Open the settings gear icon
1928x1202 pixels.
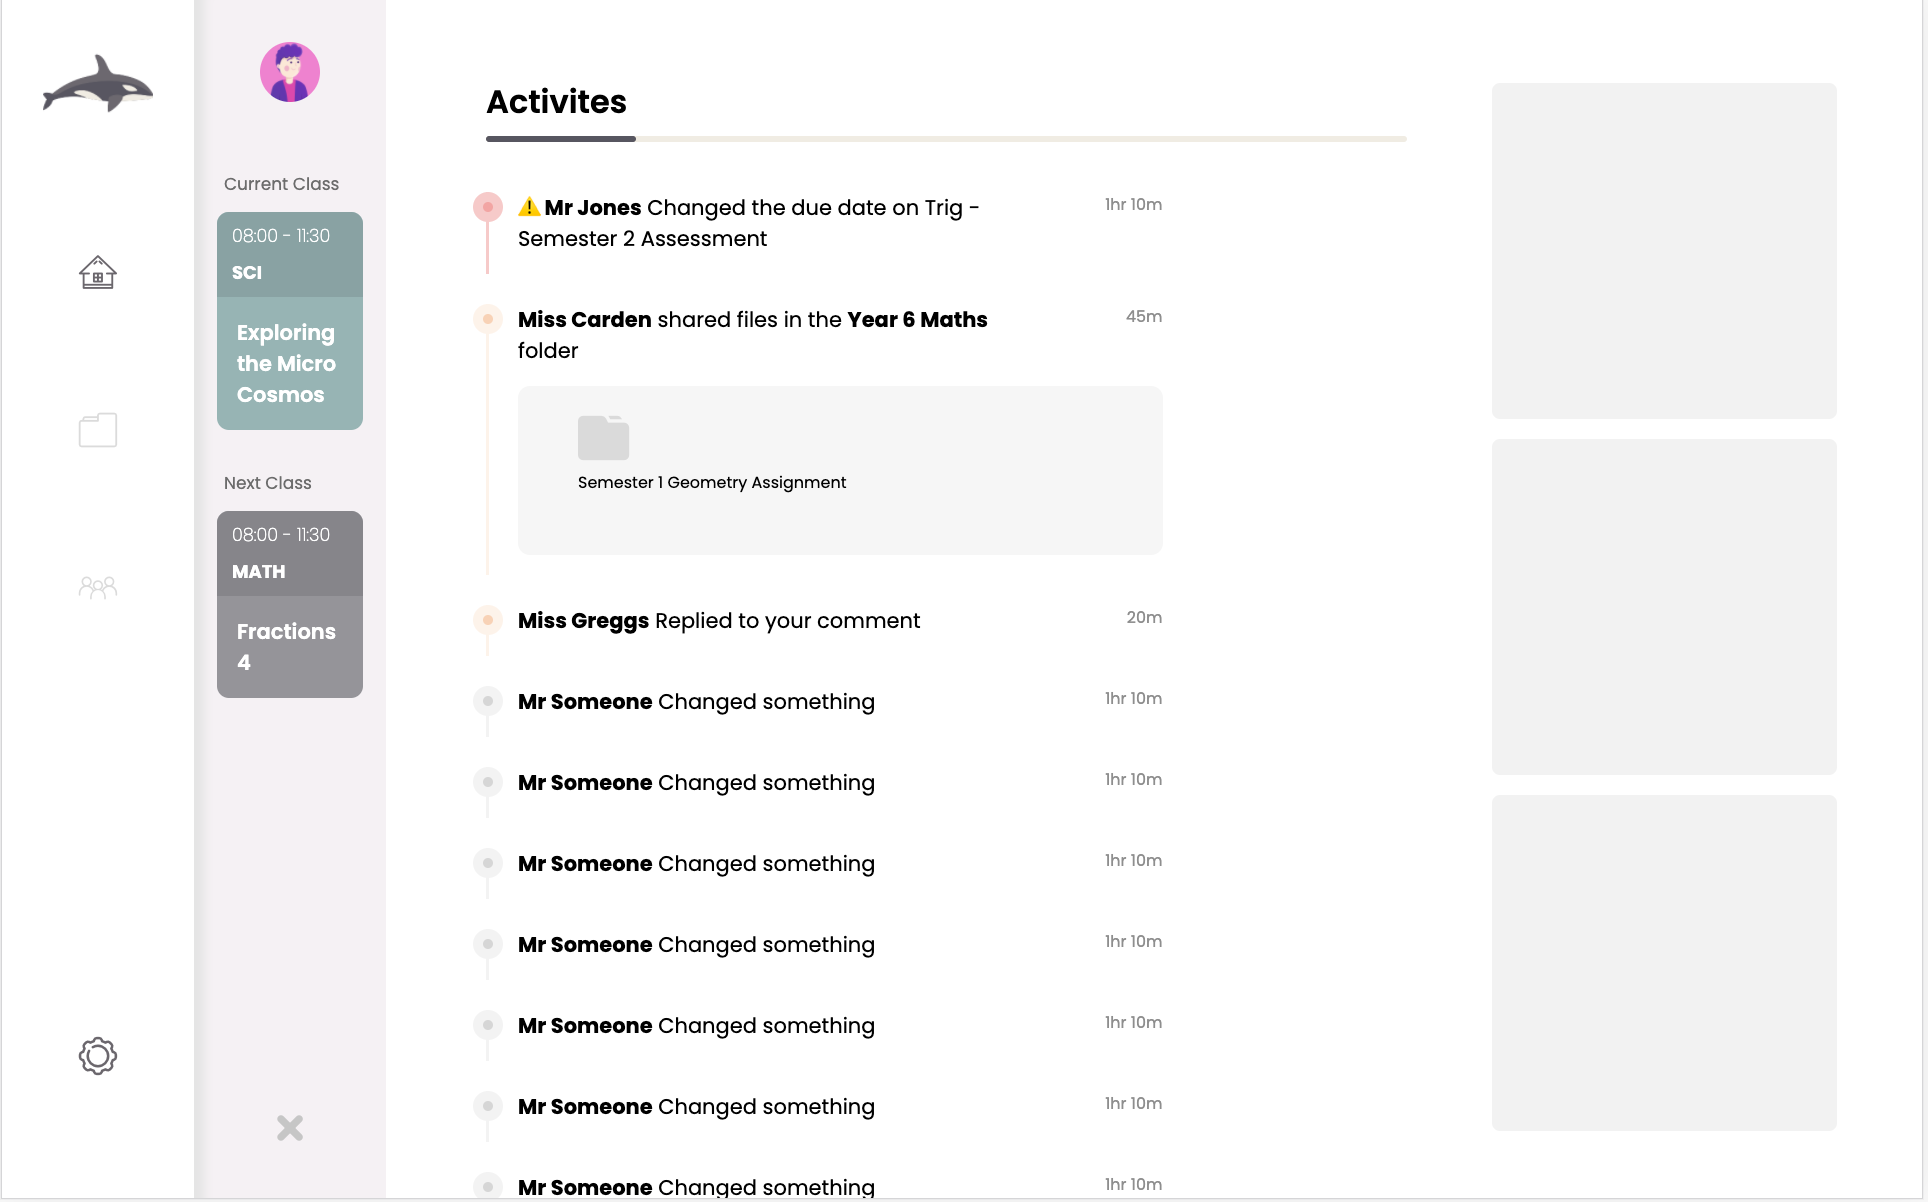coord(98,1056)
